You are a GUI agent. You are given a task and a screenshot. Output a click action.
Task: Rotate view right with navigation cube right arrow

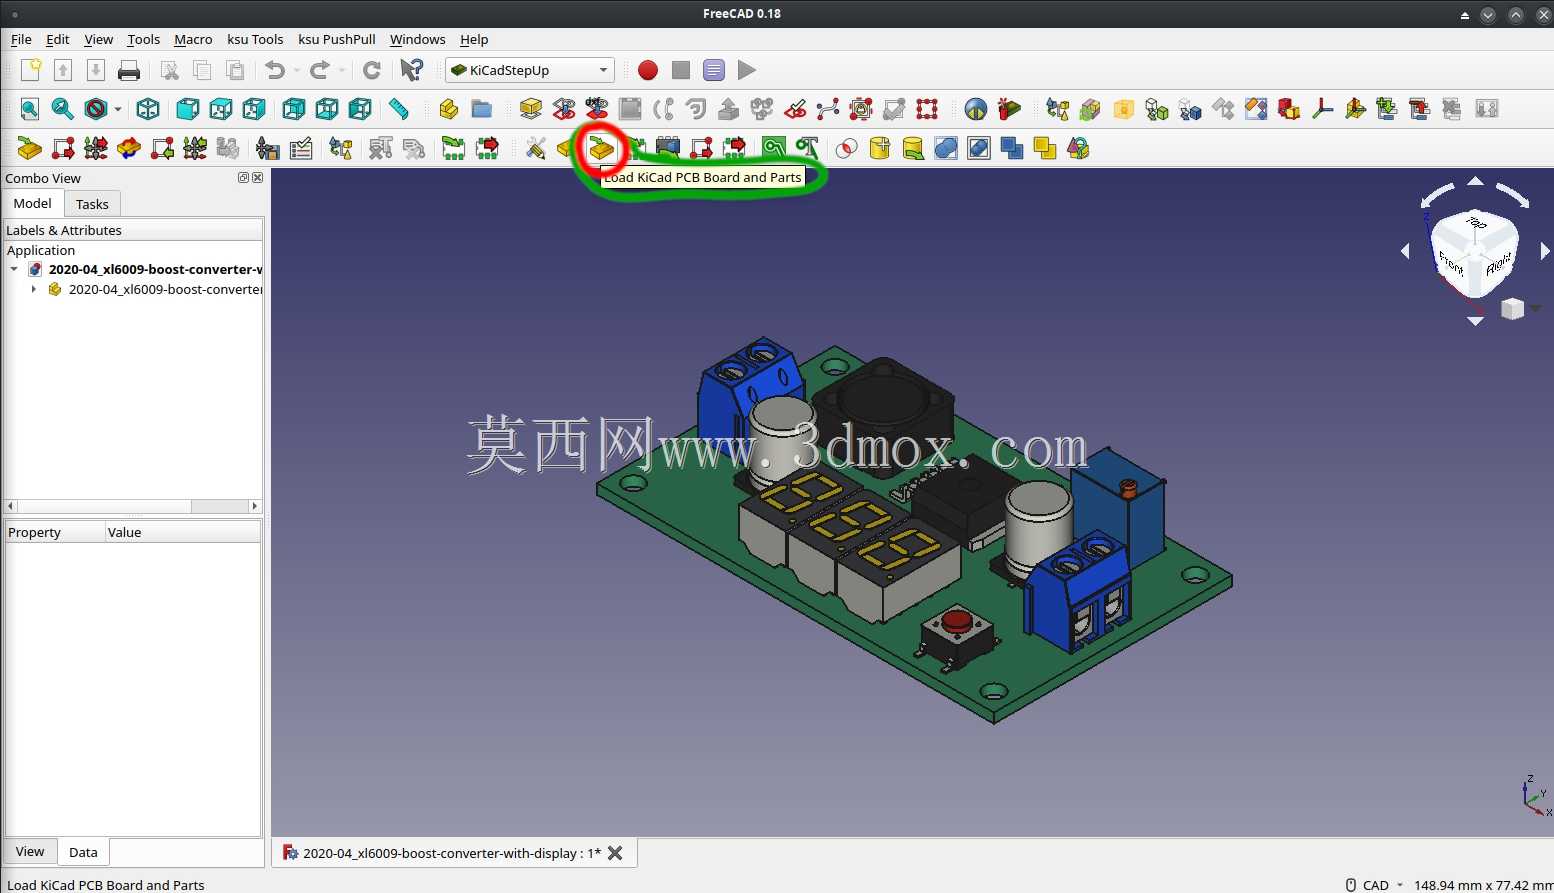pos(1545,251)
